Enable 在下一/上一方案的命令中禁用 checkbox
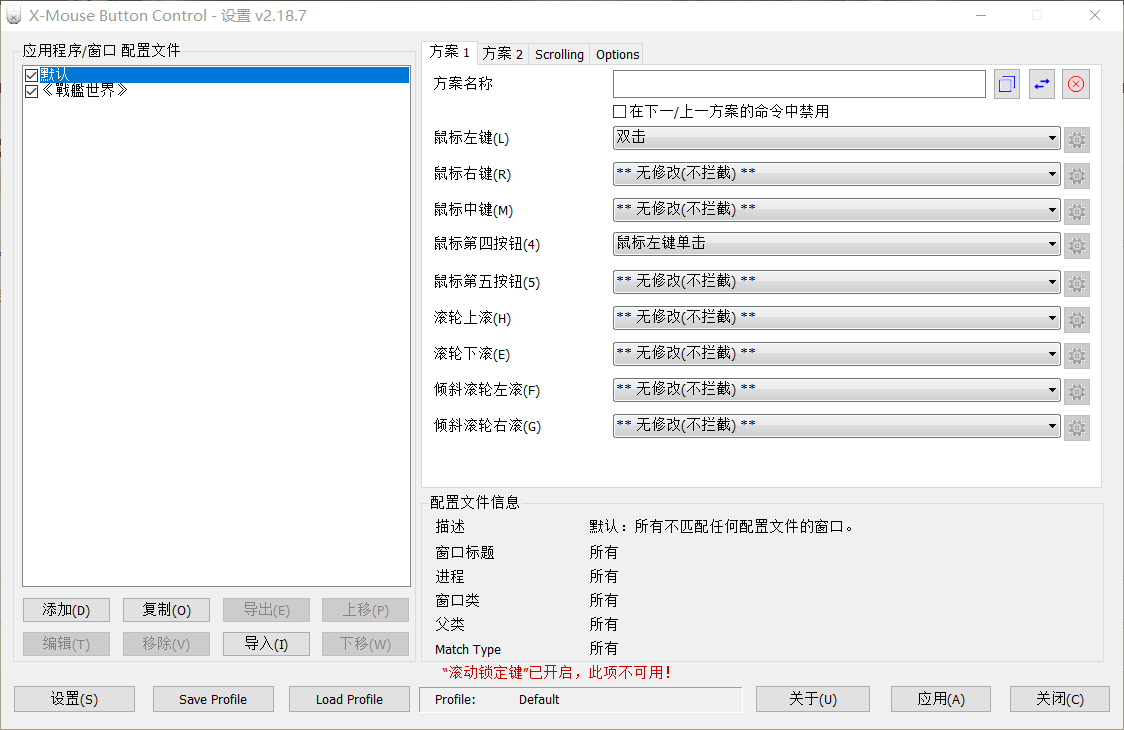The height and width of the screenshot is (730, 1124). 619,112
